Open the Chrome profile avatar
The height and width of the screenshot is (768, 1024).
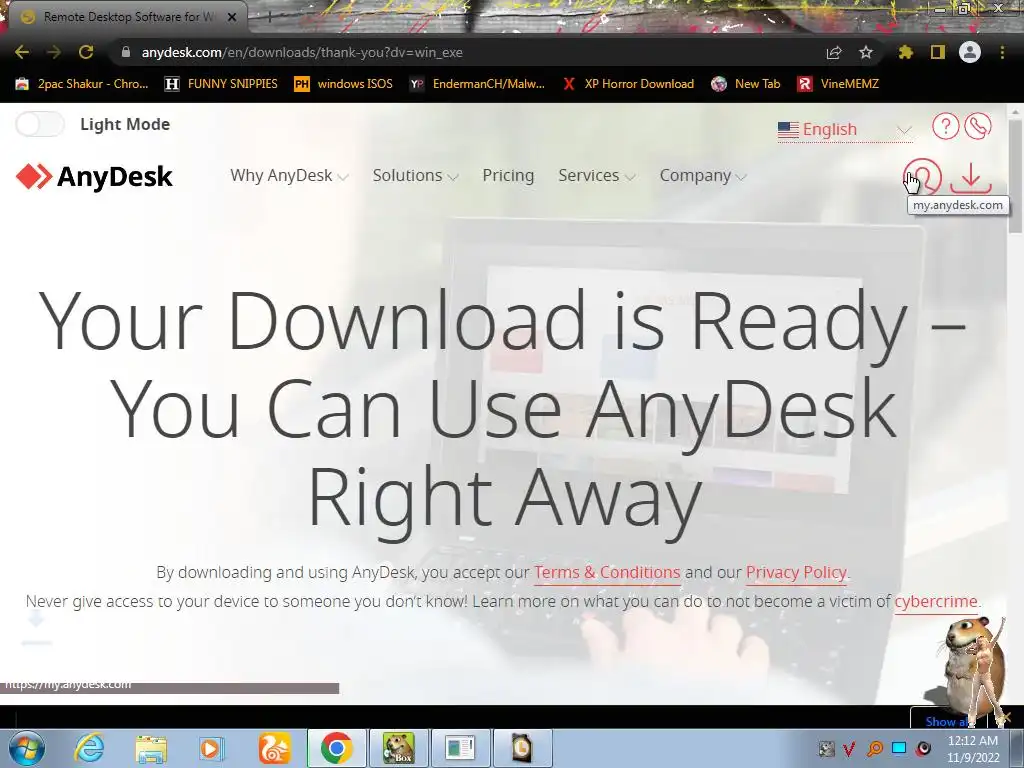[970, 52]
